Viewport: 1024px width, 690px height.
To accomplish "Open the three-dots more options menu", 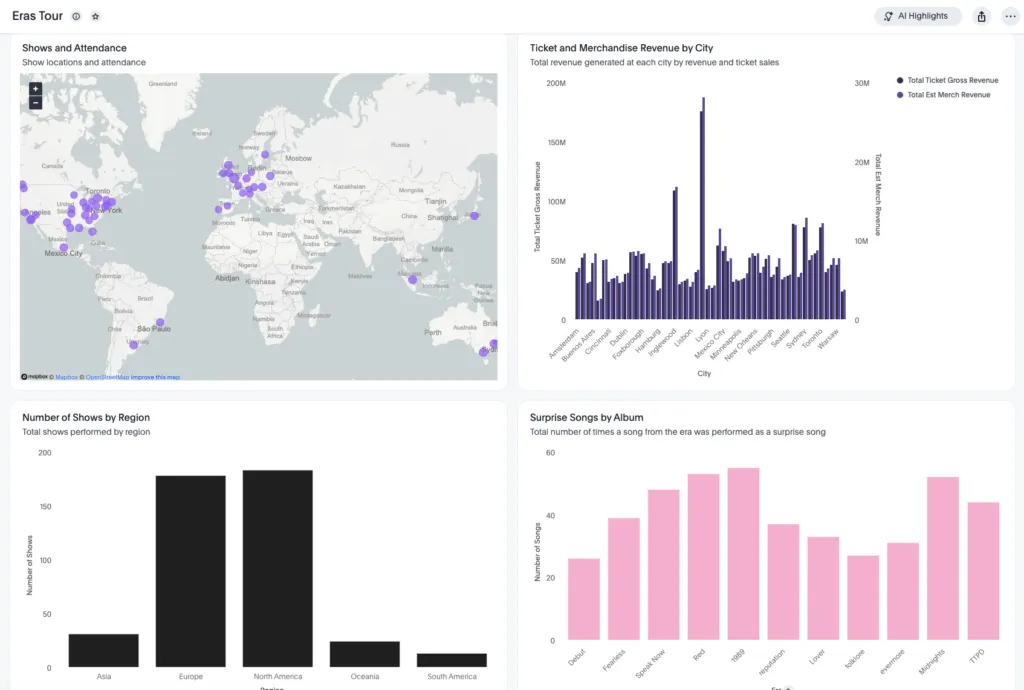I will [1009, 17].
